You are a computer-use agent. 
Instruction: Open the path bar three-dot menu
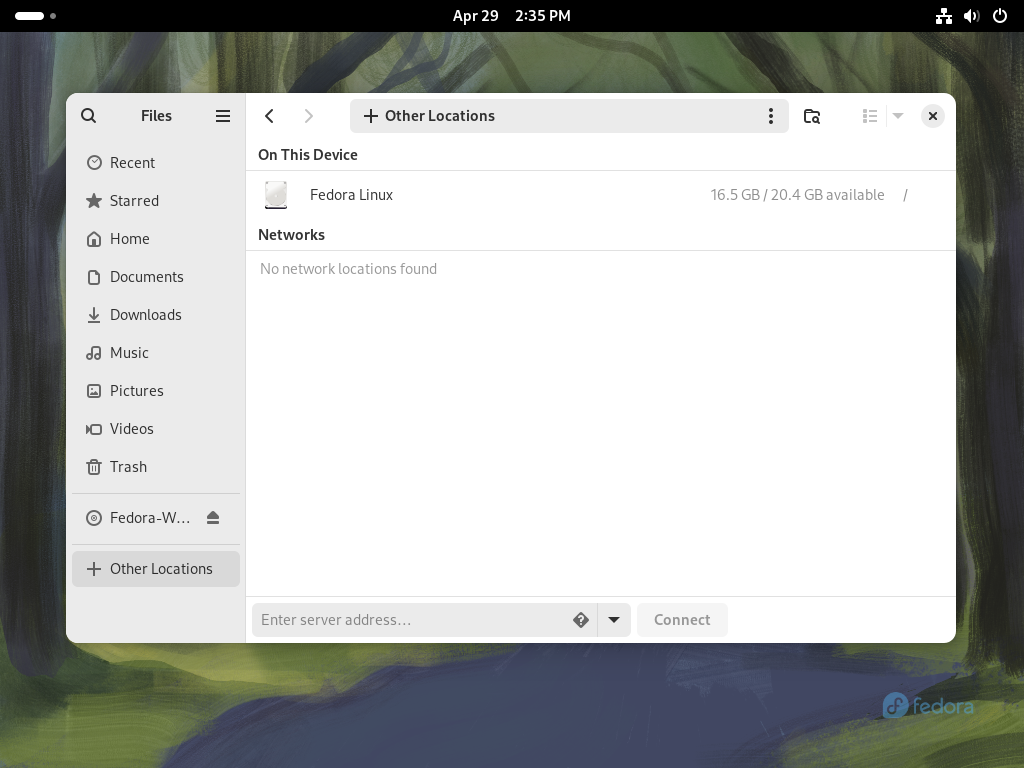click(x=771, y=116)
